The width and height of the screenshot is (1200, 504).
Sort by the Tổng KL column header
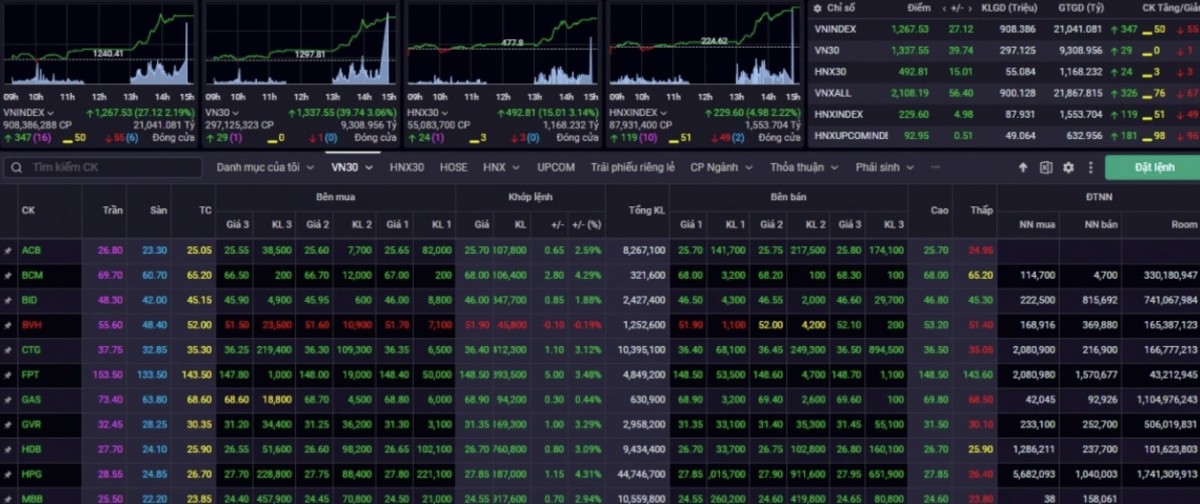(646, 210)
